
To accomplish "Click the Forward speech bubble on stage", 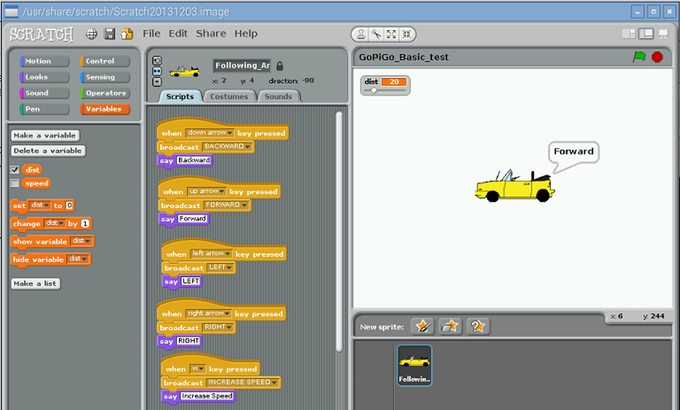I will point(573,152).
